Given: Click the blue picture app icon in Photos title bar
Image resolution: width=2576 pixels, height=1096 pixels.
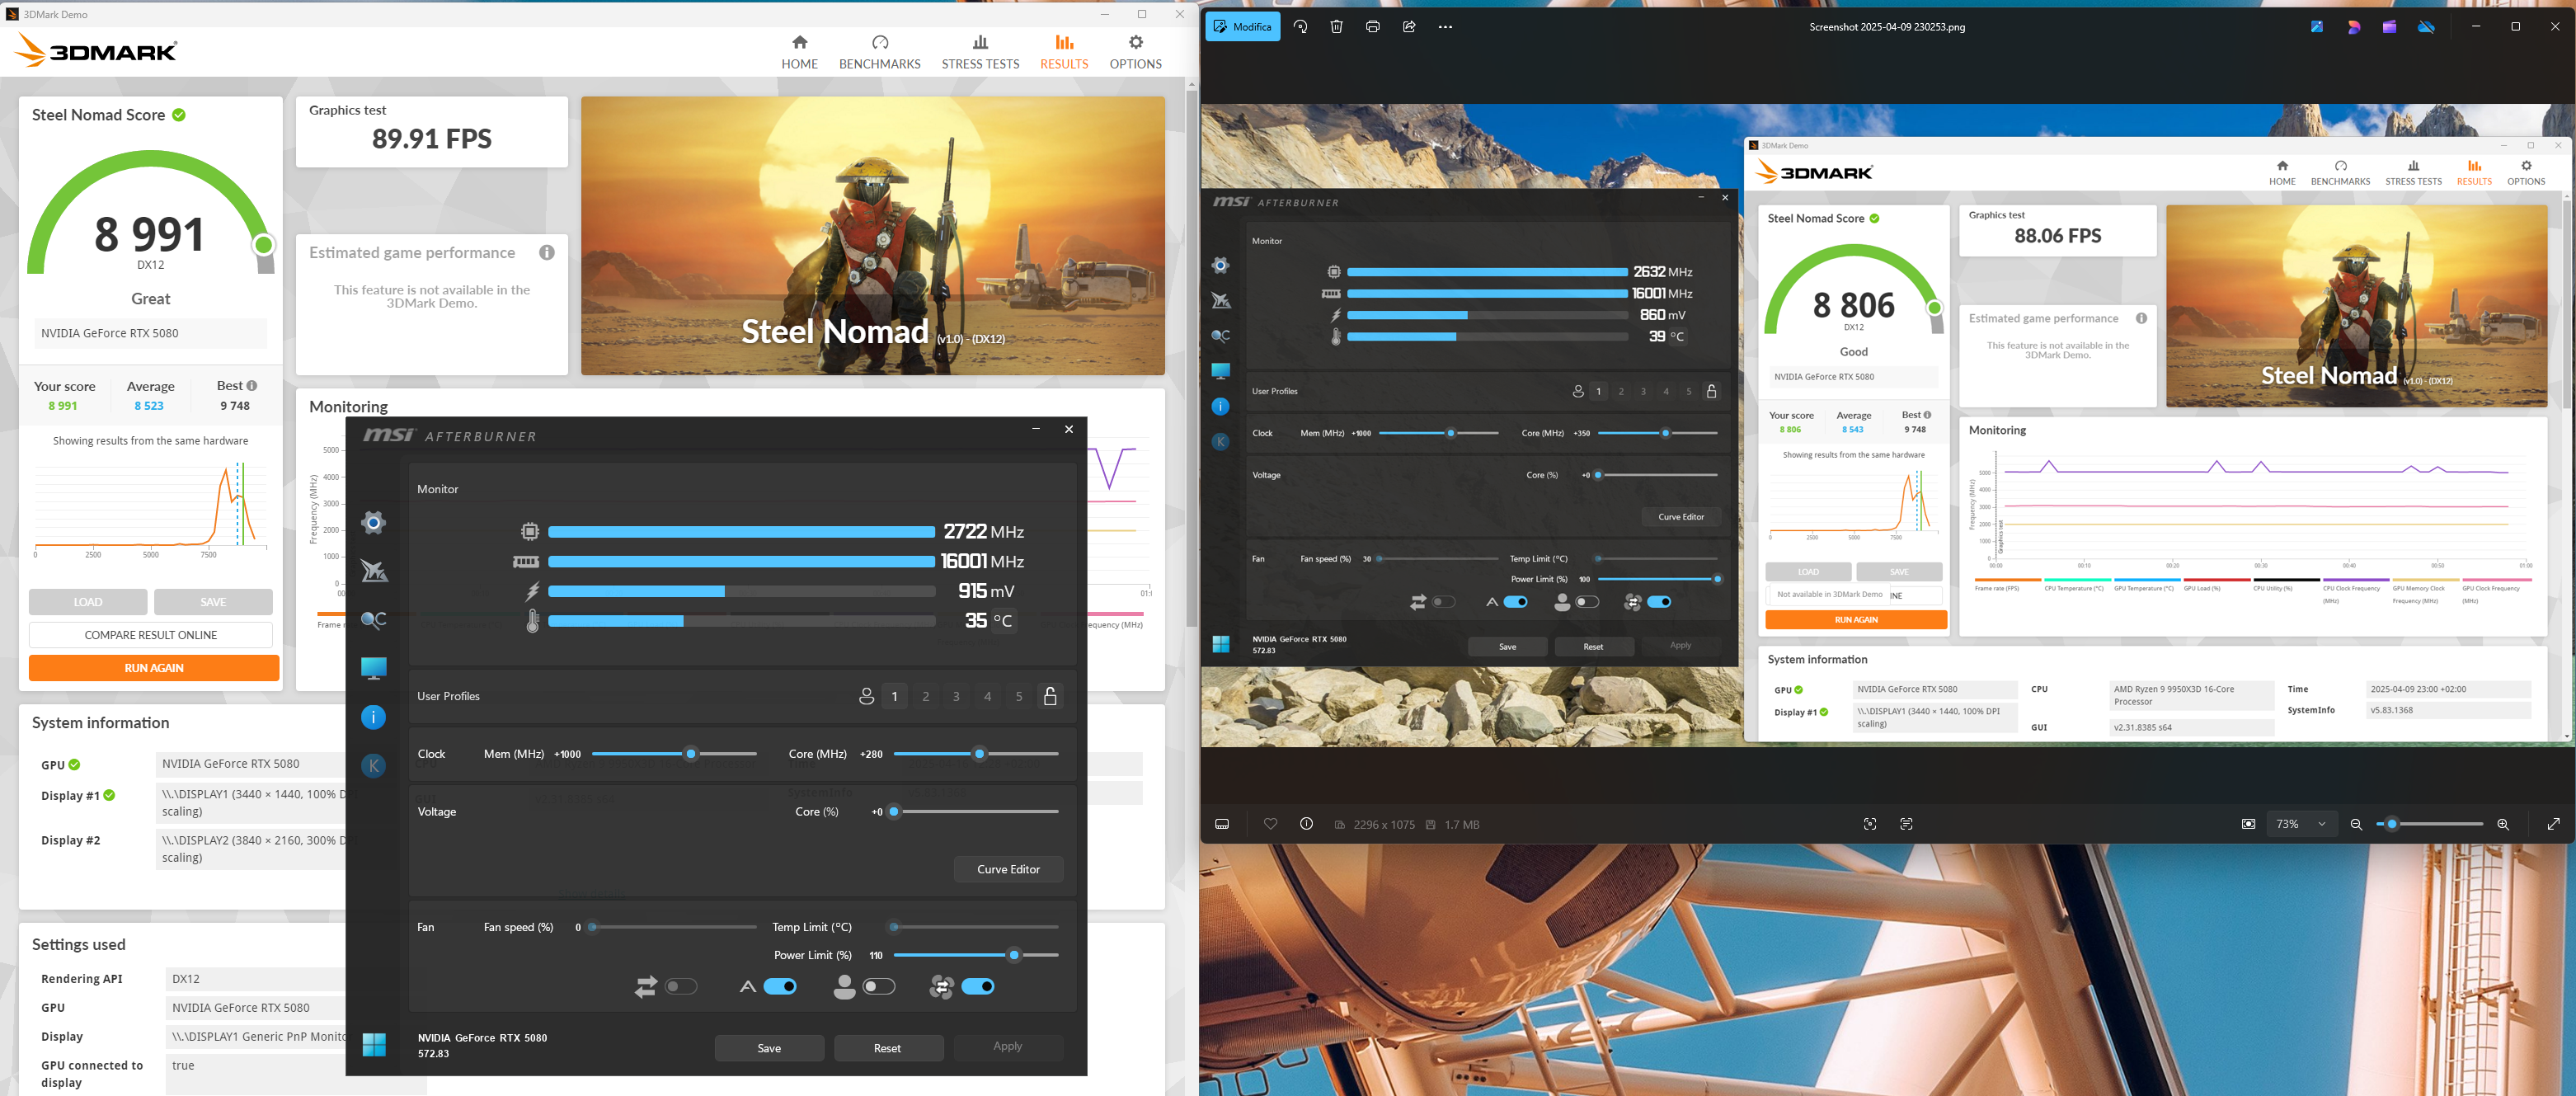Looking at the screenshot, I should pyautogui.click(x=2317, y=27).
